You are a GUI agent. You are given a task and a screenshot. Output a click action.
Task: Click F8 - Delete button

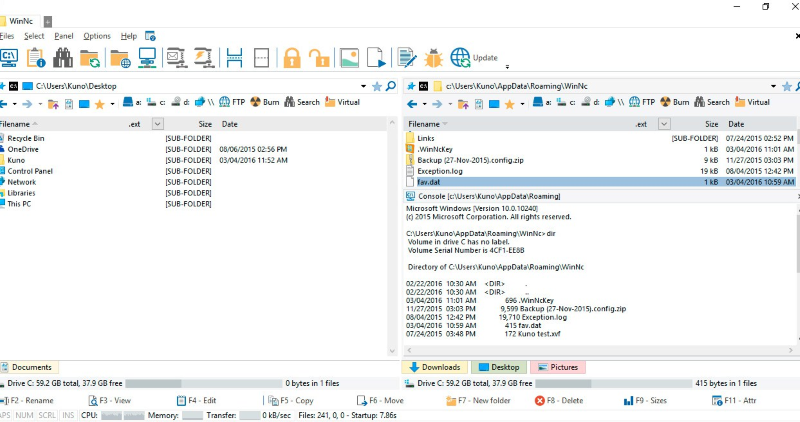click(x=559, y=401)
